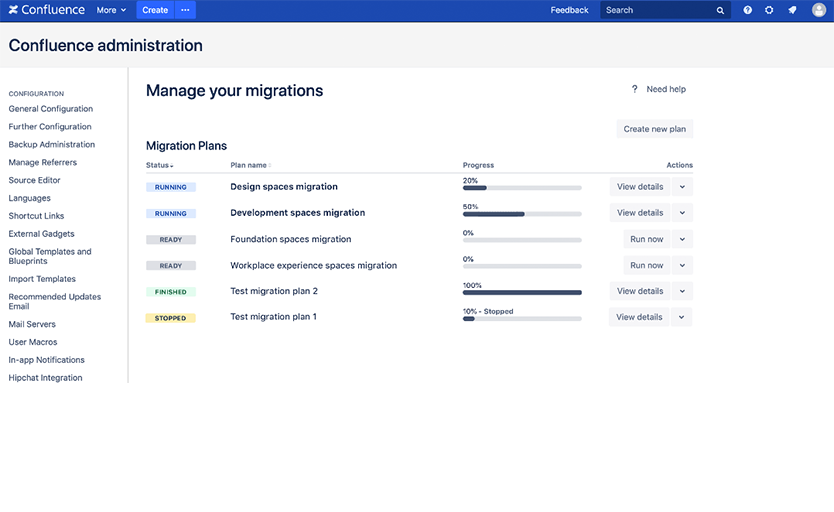Screen dimensions: 834x512
Task: Click plan name Test migration plan 2
Action: click(x=274, y=291)
